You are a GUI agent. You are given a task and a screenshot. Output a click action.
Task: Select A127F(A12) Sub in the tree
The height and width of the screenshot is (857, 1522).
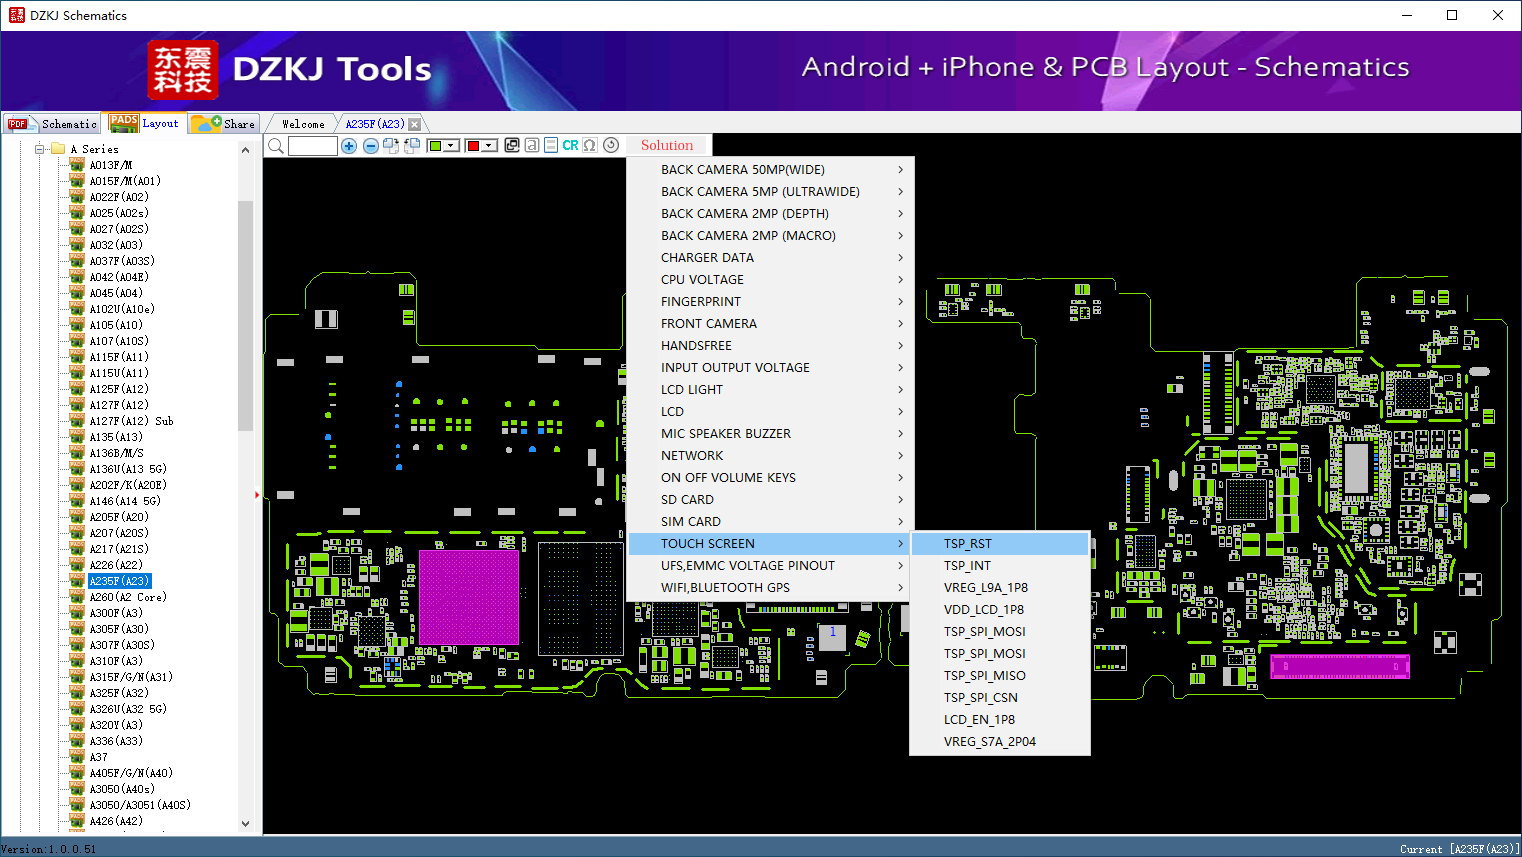coord(131,421)
